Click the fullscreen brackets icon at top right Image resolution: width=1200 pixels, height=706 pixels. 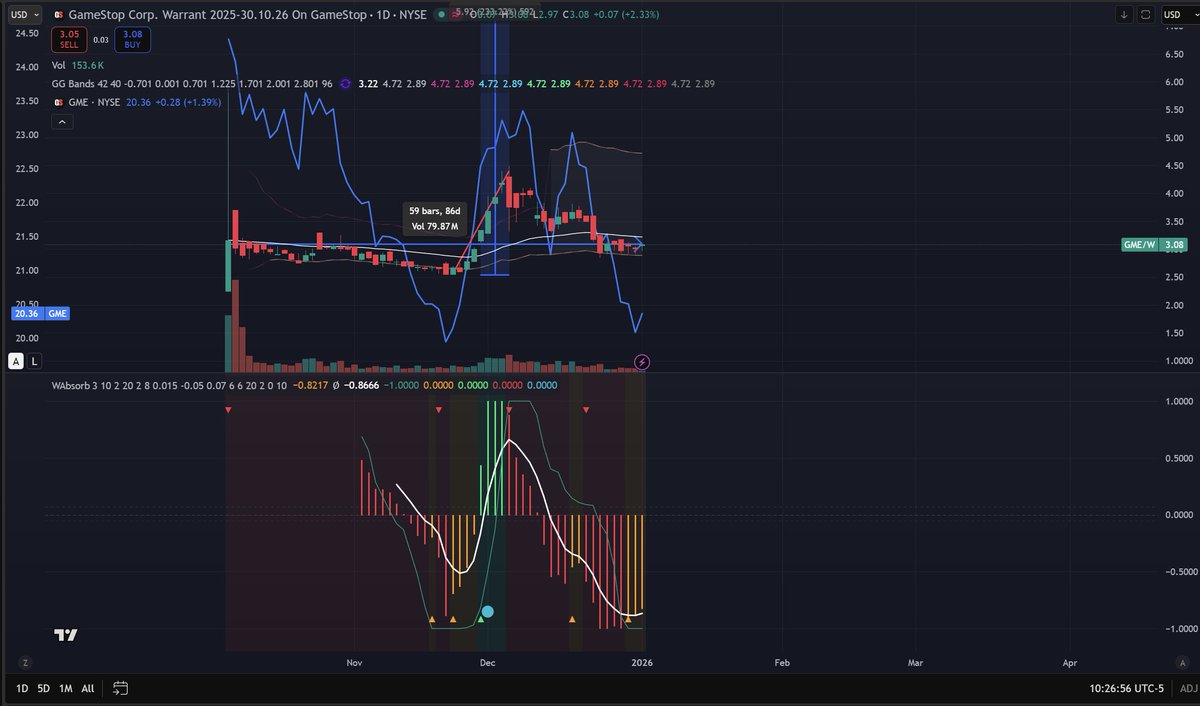click(1145, 15)
